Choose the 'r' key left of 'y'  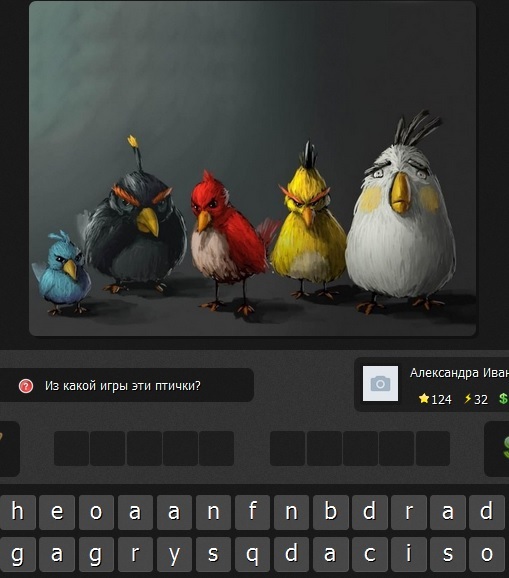coord(135,554)
